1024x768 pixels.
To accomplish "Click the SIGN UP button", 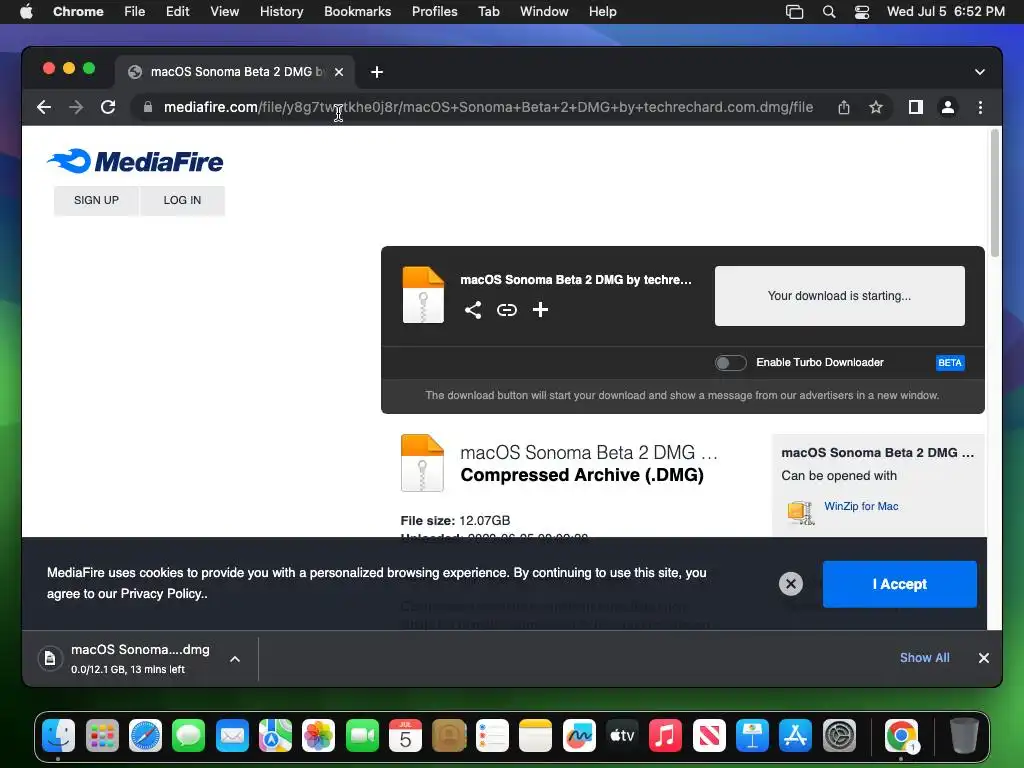I will pos(96,200).
